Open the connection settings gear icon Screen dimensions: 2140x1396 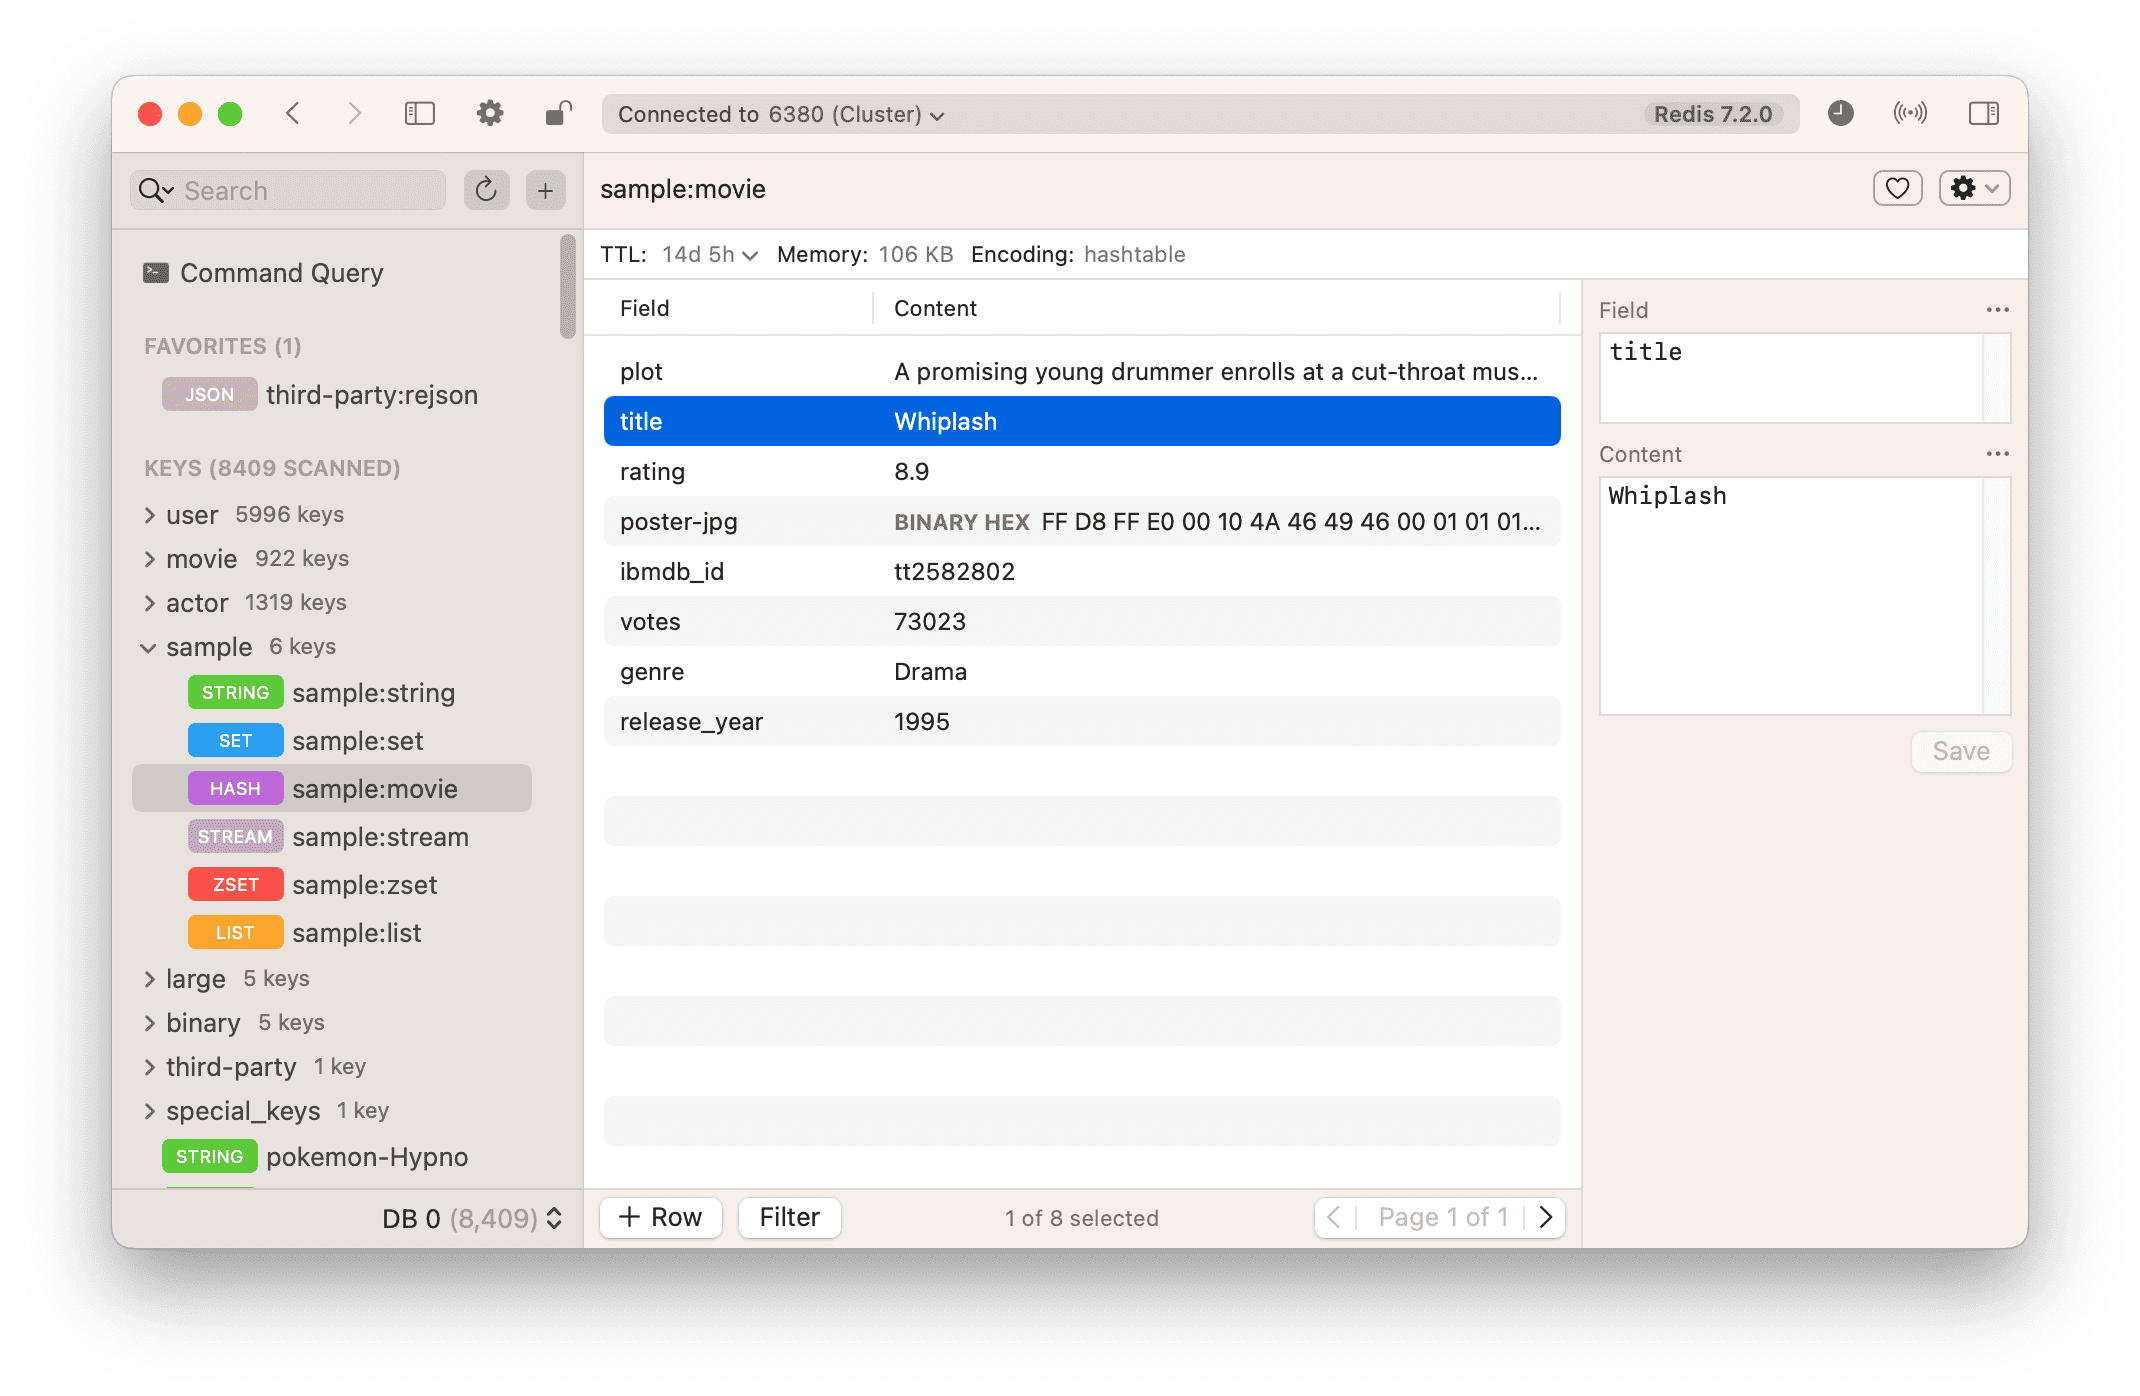[488, 114]
